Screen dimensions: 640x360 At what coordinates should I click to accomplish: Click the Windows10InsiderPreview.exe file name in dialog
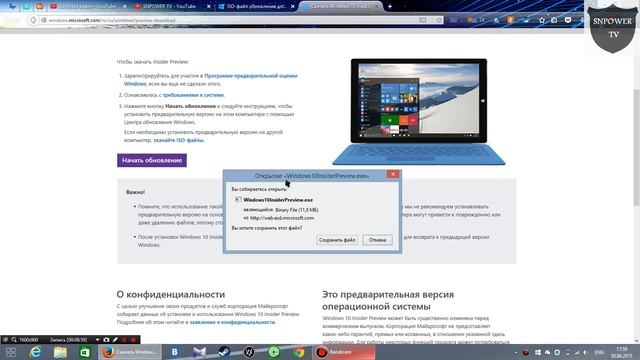point(278,200)
